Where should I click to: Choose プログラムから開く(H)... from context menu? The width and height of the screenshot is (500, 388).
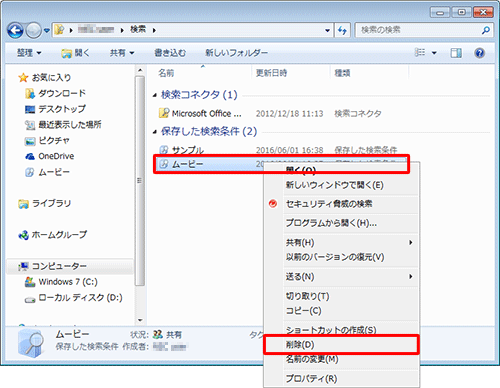tap(331, 223)
